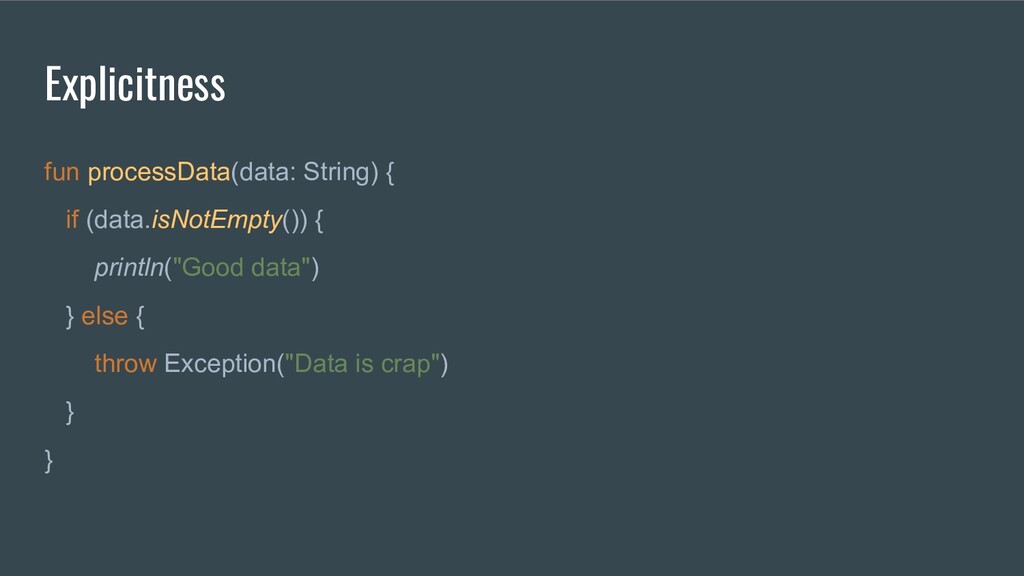Click the Explicitness slide title

pos(135,84)
